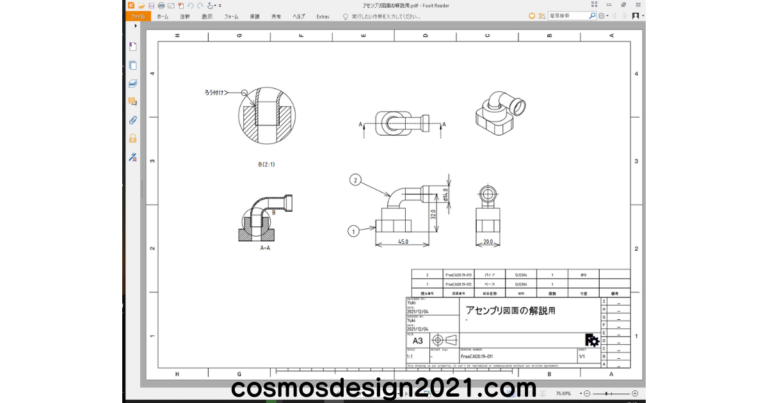
Task: Click zoom in plus button
Action: (x=633, y=393)
